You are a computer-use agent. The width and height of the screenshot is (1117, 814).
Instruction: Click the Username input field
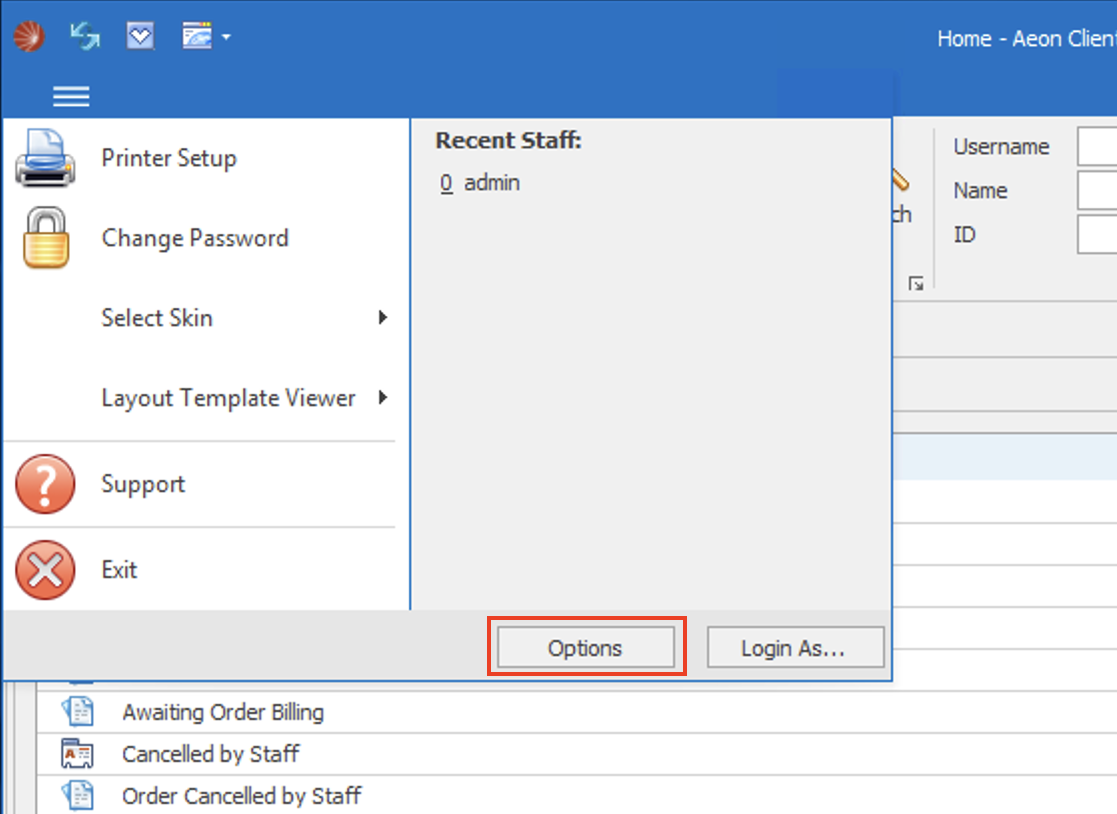(x=1096, y=147)
